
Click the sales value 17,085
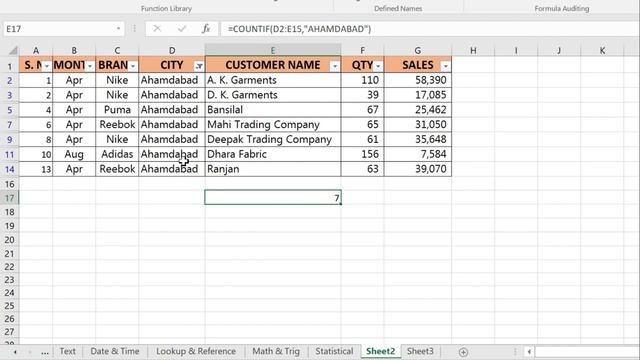pos(418,95)
